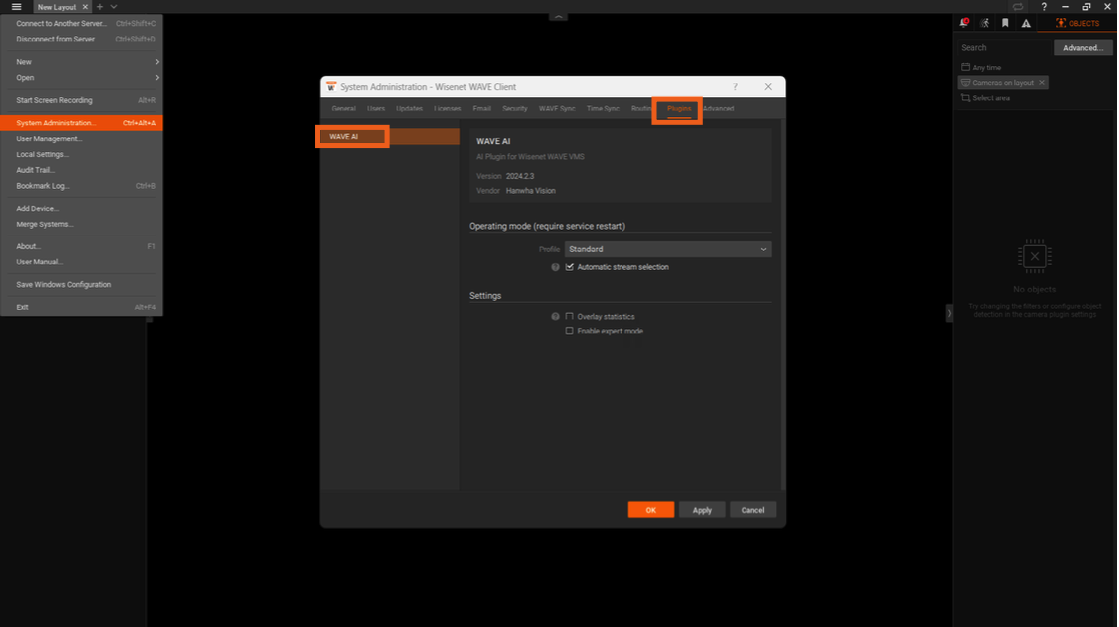The width and height of the screenshot is (1119, 627).
Task: Close the System Administration dialog
Action: click(768, 87)
